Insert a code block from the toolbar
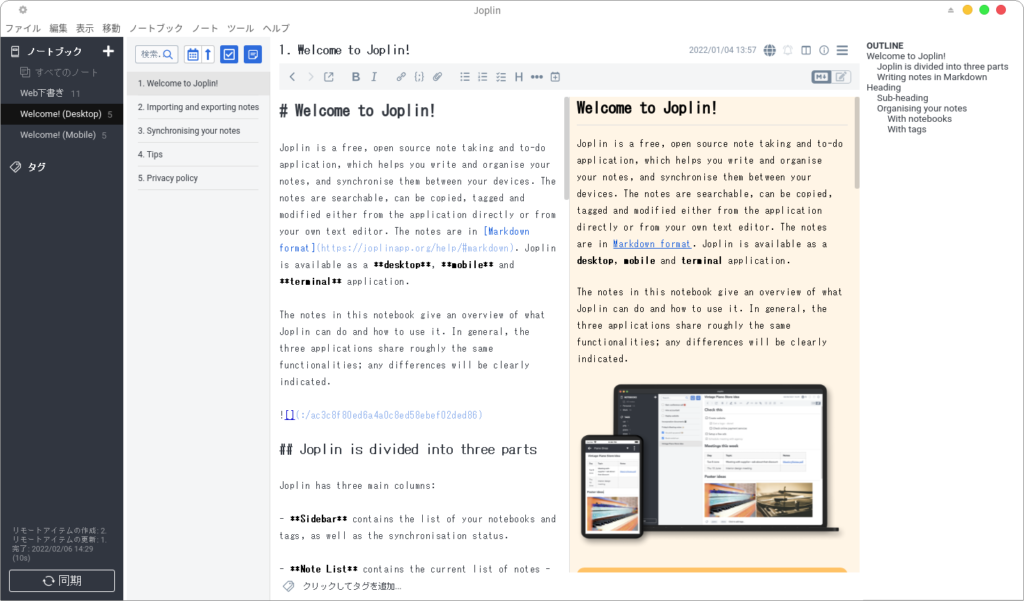Screen dimensions: 1024x601 [x=419, y=77]
